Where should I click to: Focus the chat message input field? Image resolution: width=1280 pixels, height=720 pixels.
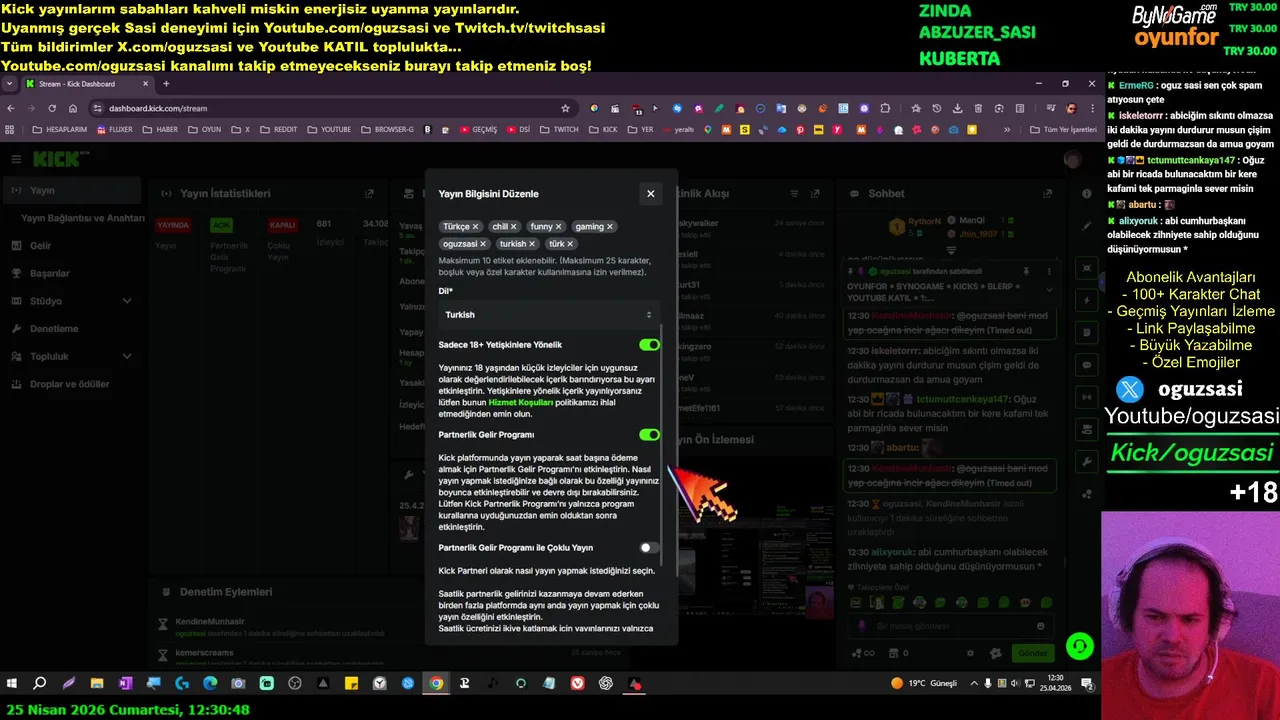pos(950,626)
